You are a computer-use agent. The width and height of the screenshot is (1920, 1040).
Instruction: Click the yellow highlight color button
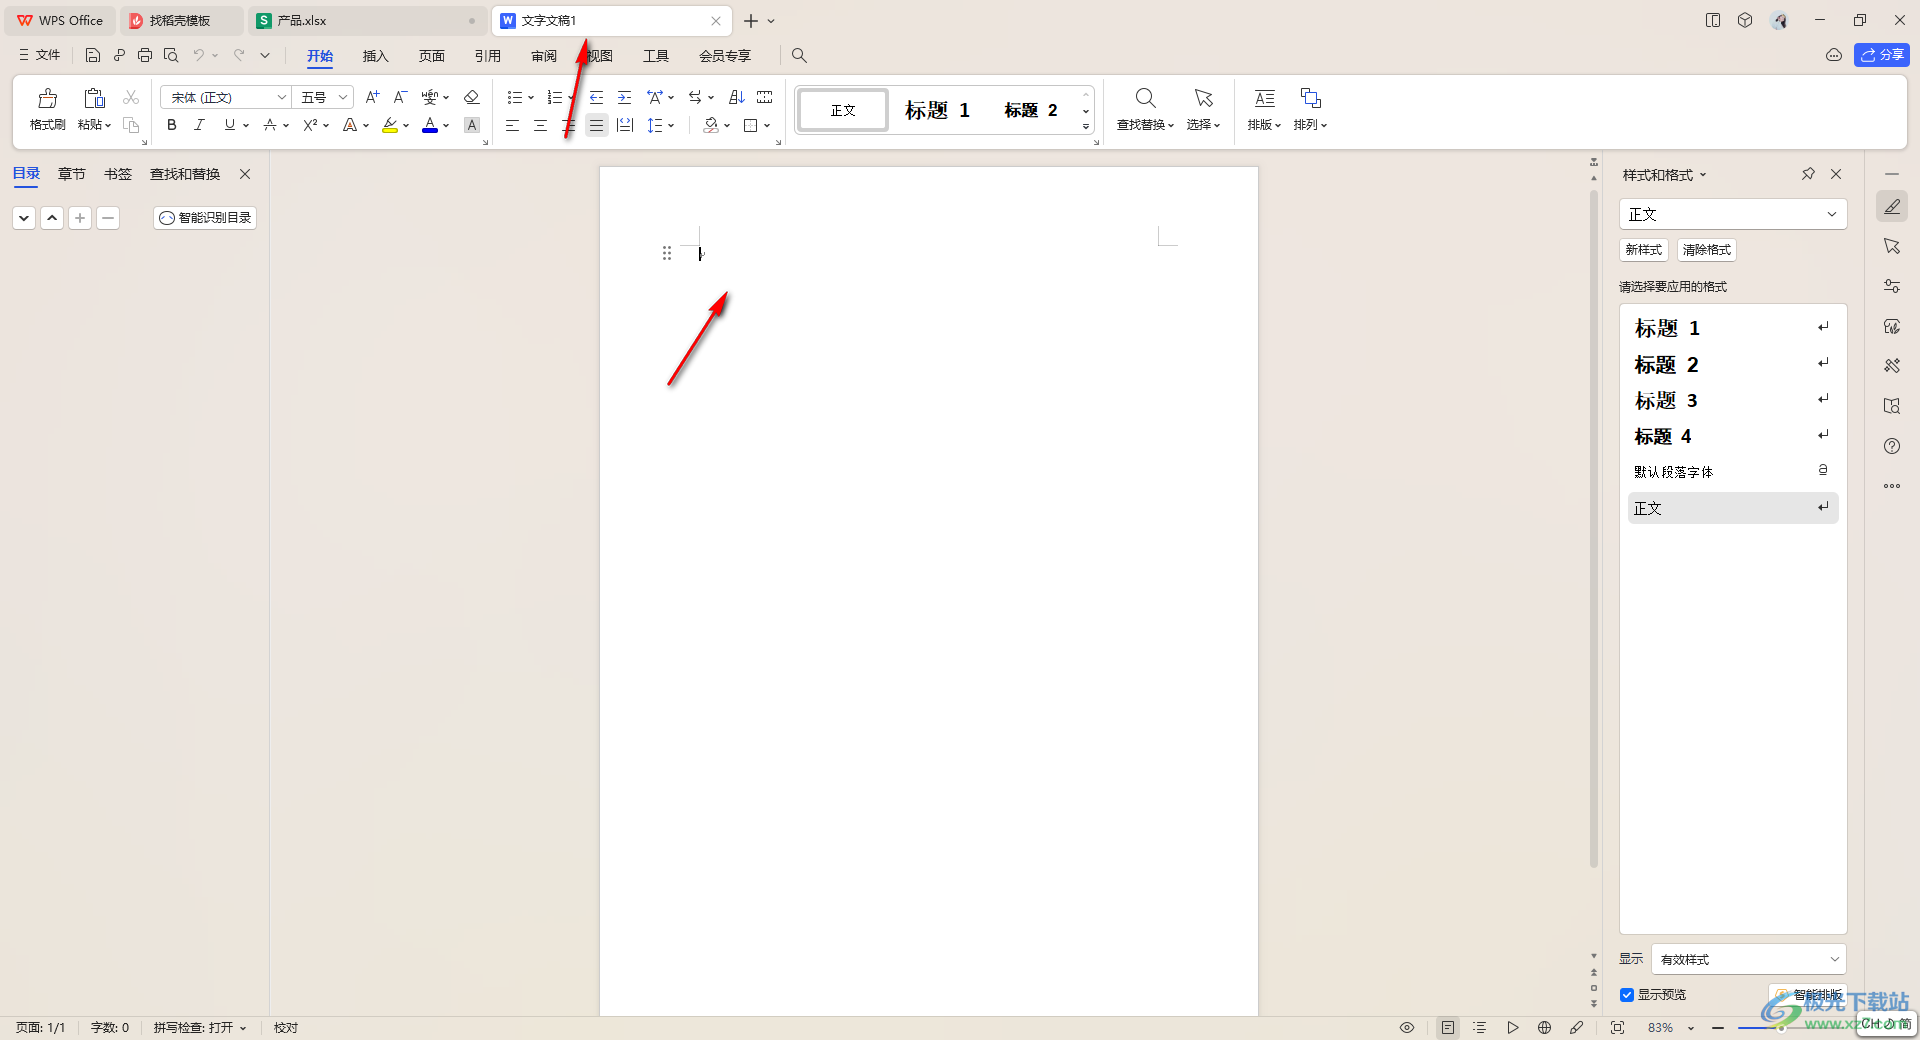click(x=390, y=125)
